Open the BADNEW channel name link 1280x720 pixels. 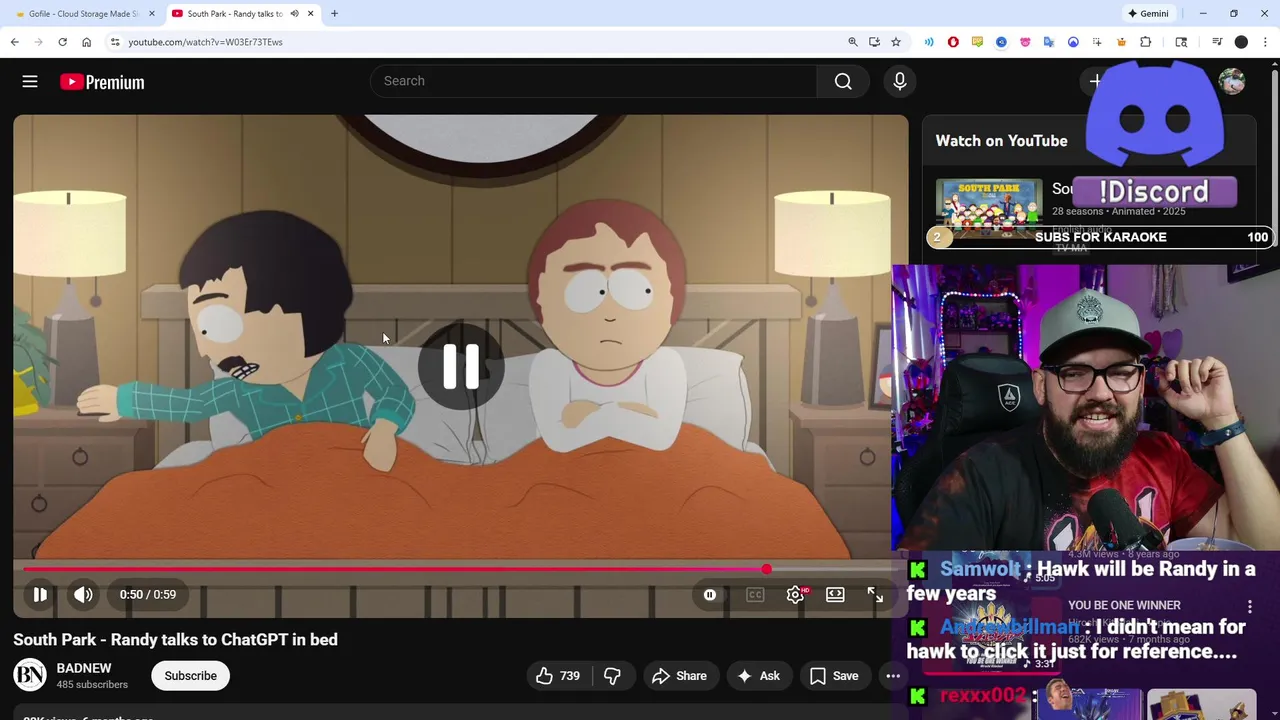click(84, 668)
